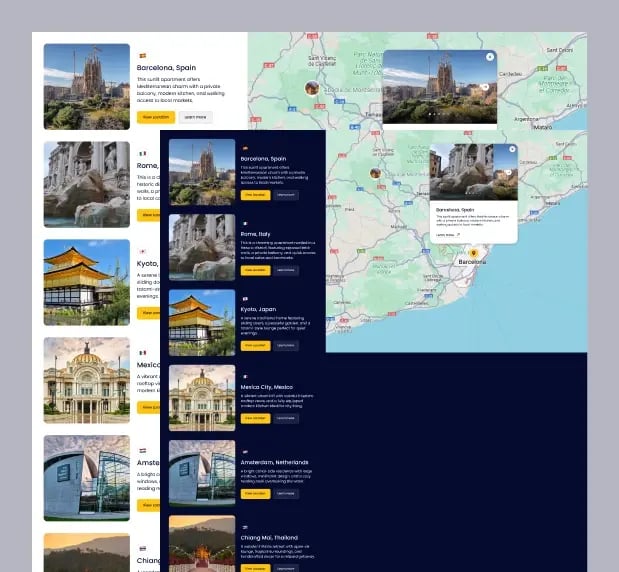Click the 'Mexico City, Mexico' title in dark panel
619x572 pixels.
click(267, 387)
